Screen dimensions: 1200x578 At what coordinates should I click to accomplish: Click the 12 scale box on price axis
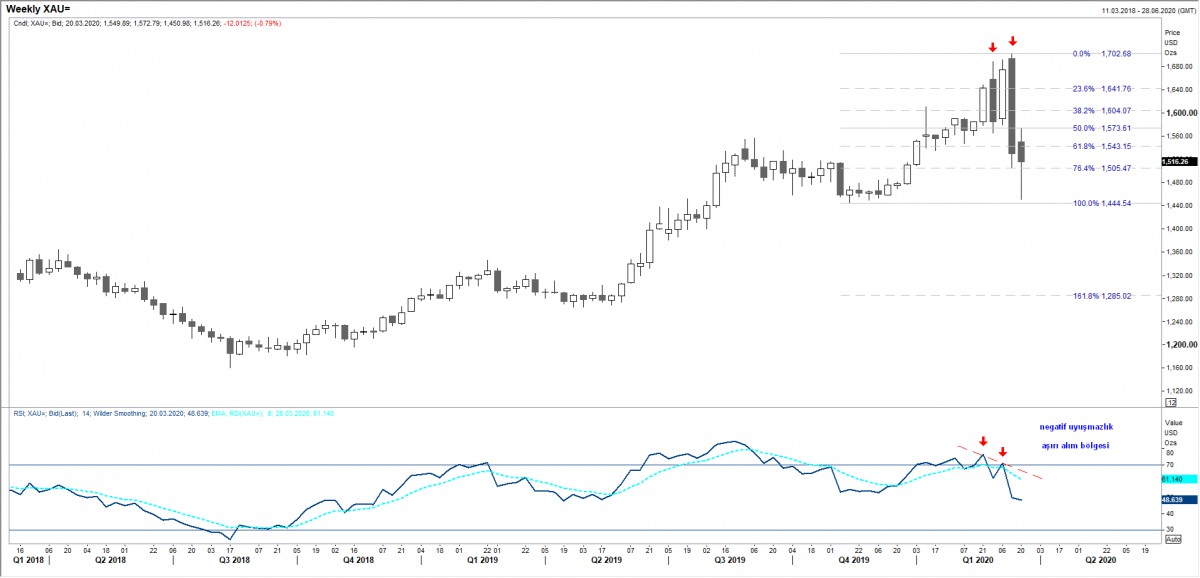[1170, 402]
